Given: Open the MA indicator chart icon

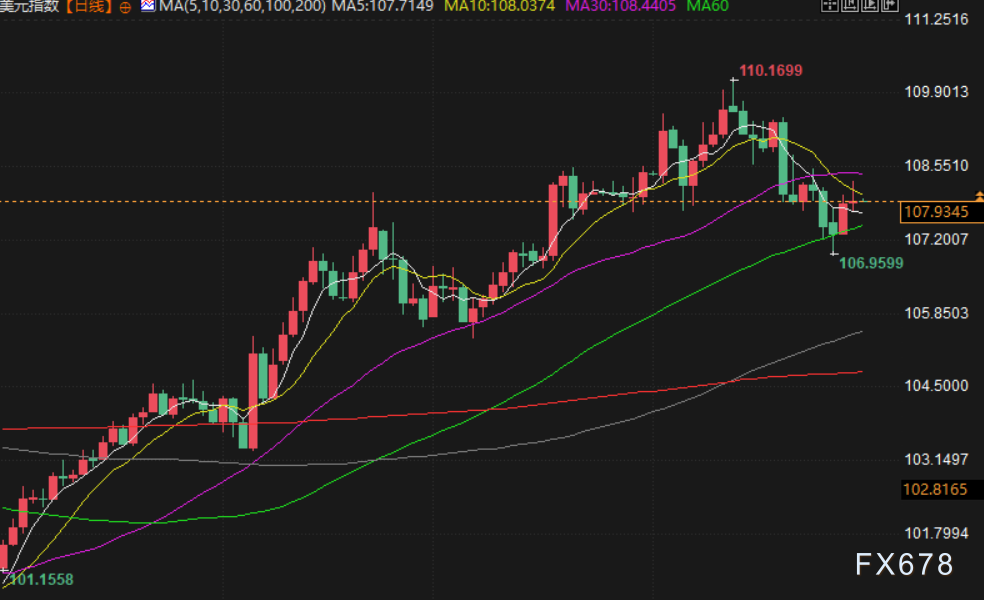Looking at the screenshot, I should tap(147, 7).
